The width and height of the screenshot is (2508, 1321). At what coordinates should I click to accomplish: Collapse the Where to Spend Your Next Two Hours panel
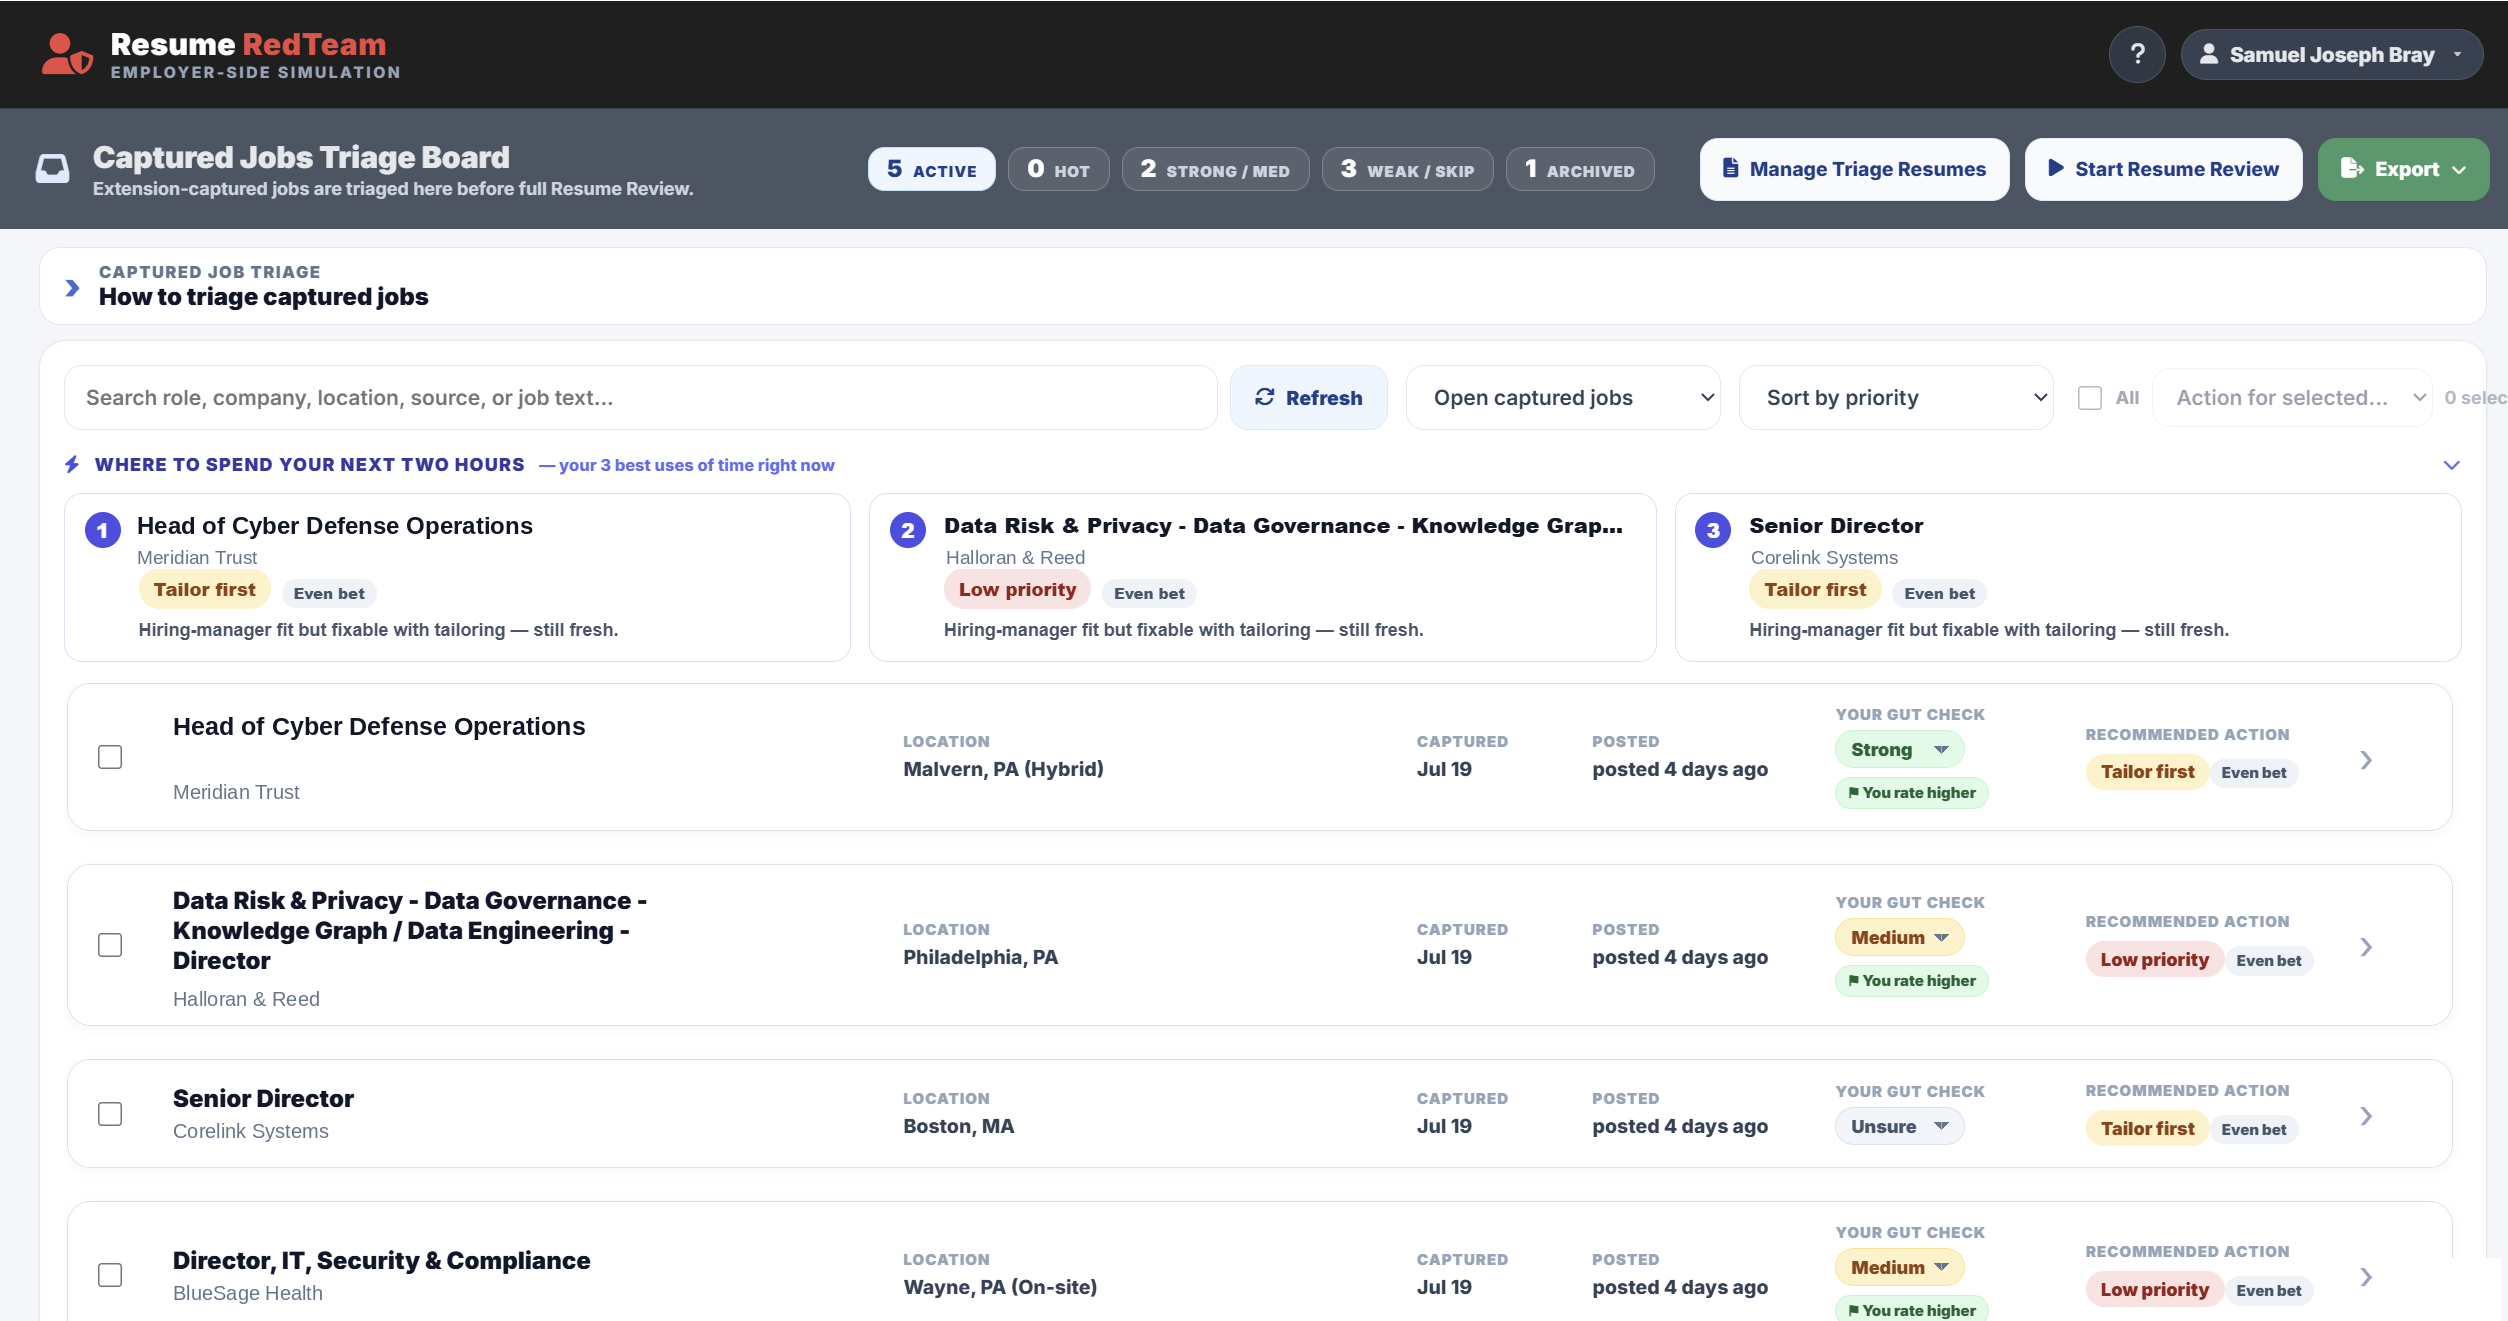point(2451,465)
